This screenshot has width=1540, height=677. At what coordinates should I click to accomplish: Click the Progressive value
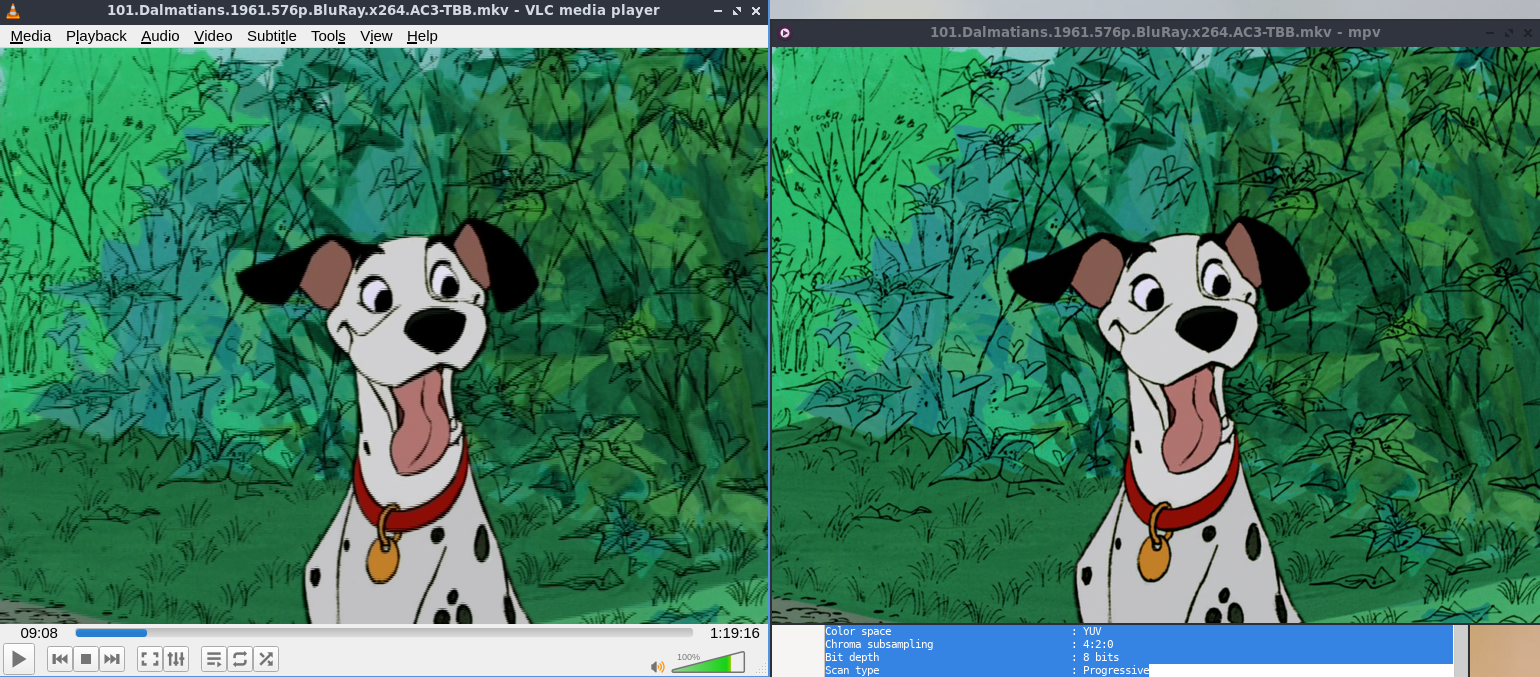coord(1116,671)
